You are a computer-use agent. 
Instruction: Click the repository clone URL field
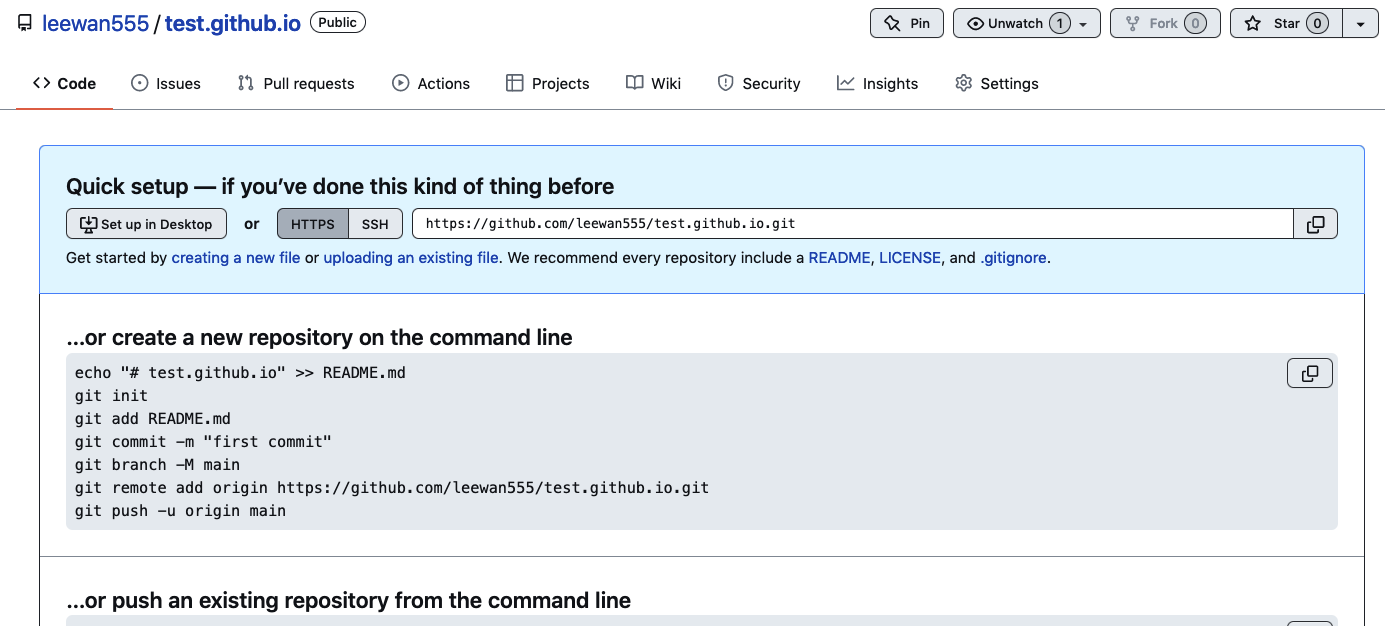click(x=853, y=224)
